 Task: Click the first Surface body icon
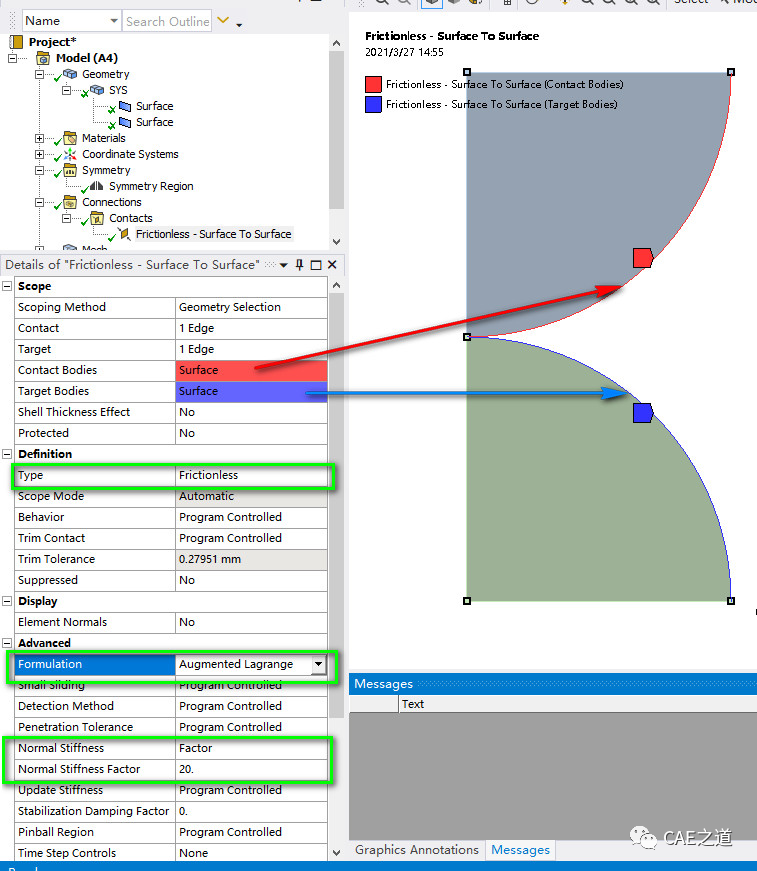pos(125,106)
